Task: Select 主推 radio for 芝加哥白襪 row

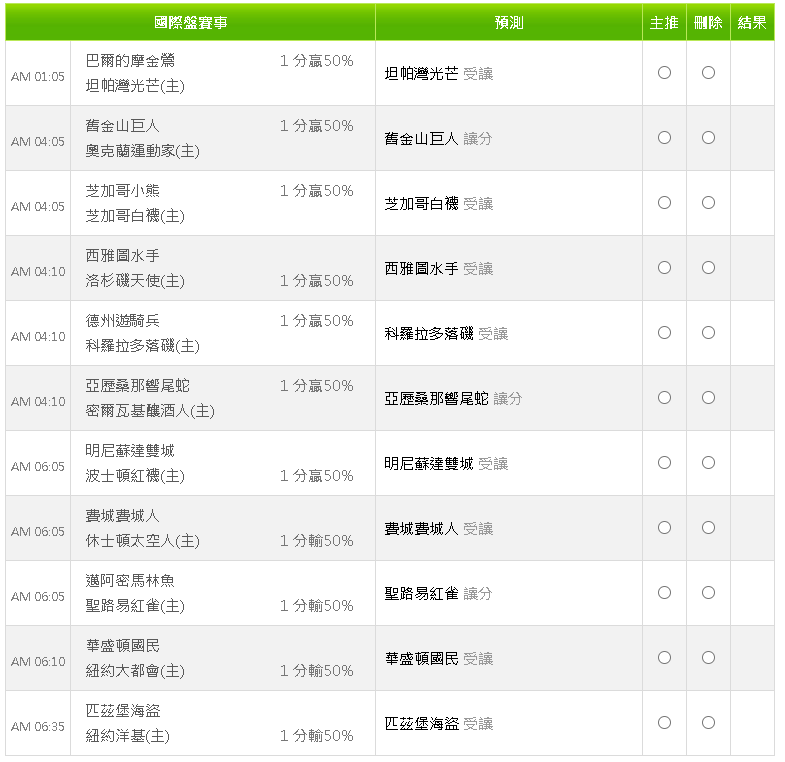Action: [x=664, y=203]
